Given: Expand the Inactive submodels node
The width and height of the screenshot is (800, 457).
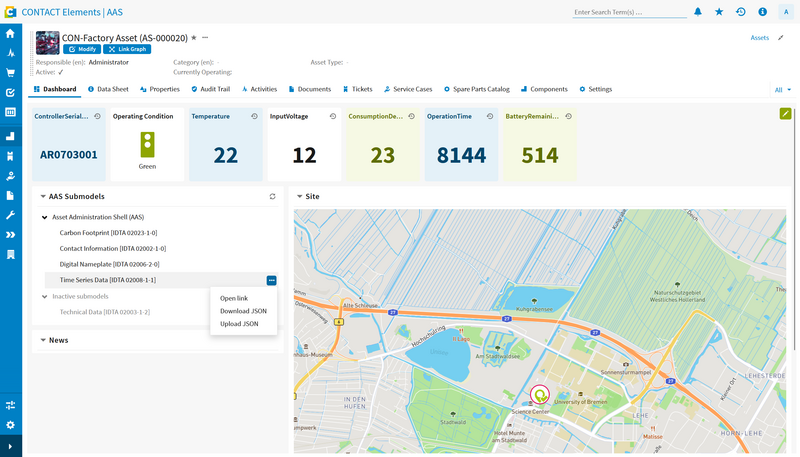Looking at the screenshot, I should point(44,296).
